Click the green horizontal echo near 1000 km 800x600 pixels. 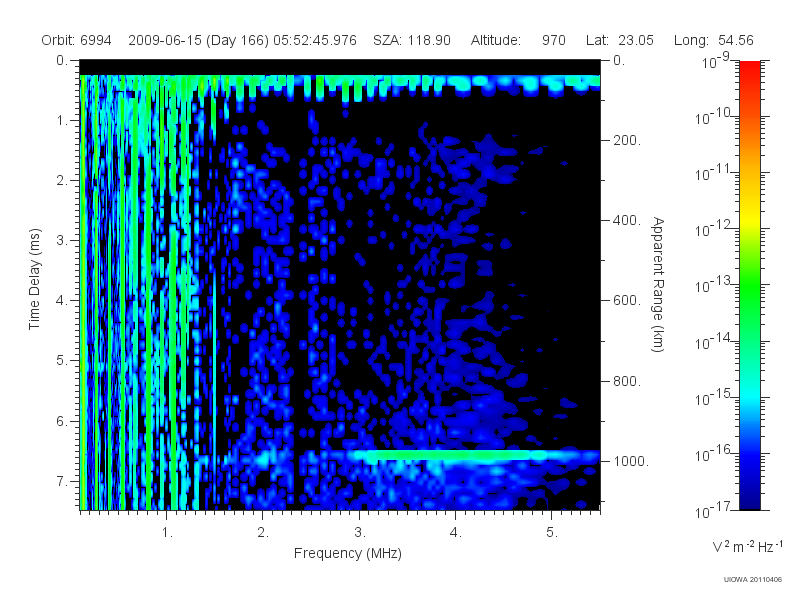(449, 455)
